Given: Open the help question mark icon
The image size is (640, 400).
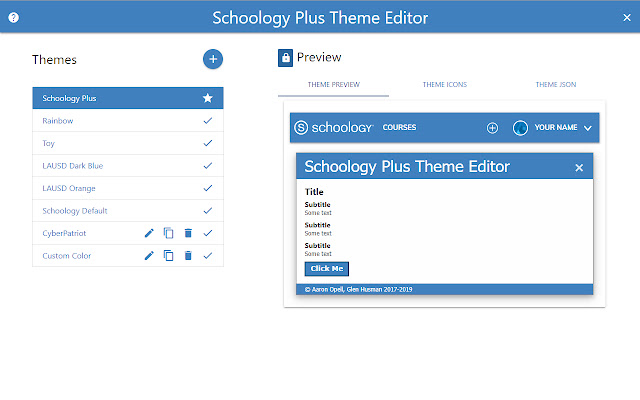Looking at the screenshot, I should click(13, 18).
